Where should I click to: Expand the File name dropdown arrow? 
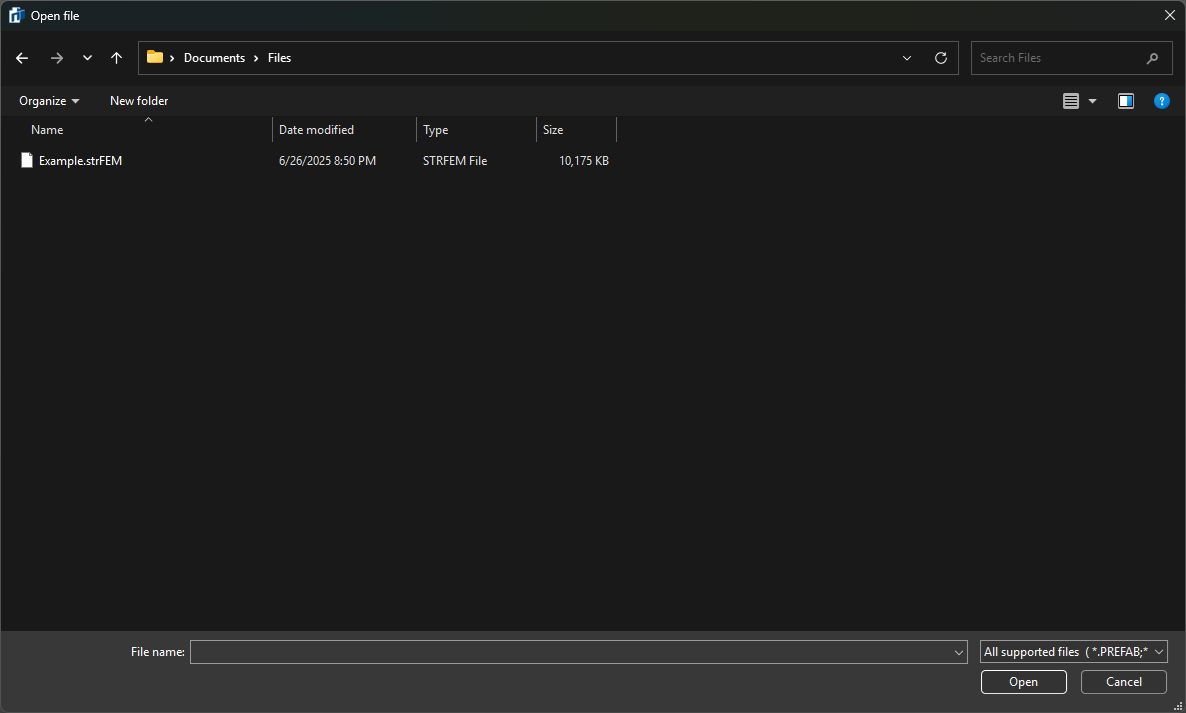coord(959,652)
